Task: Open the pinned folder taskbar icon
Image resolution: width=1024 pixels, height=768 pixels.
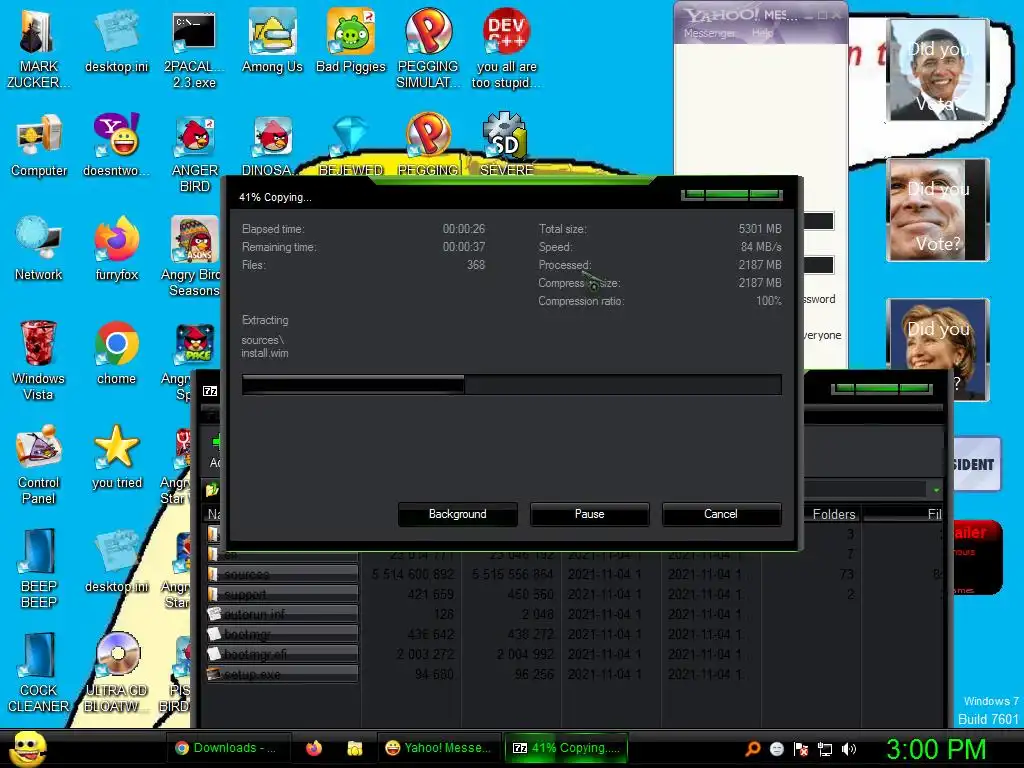Action: (355, 748)
